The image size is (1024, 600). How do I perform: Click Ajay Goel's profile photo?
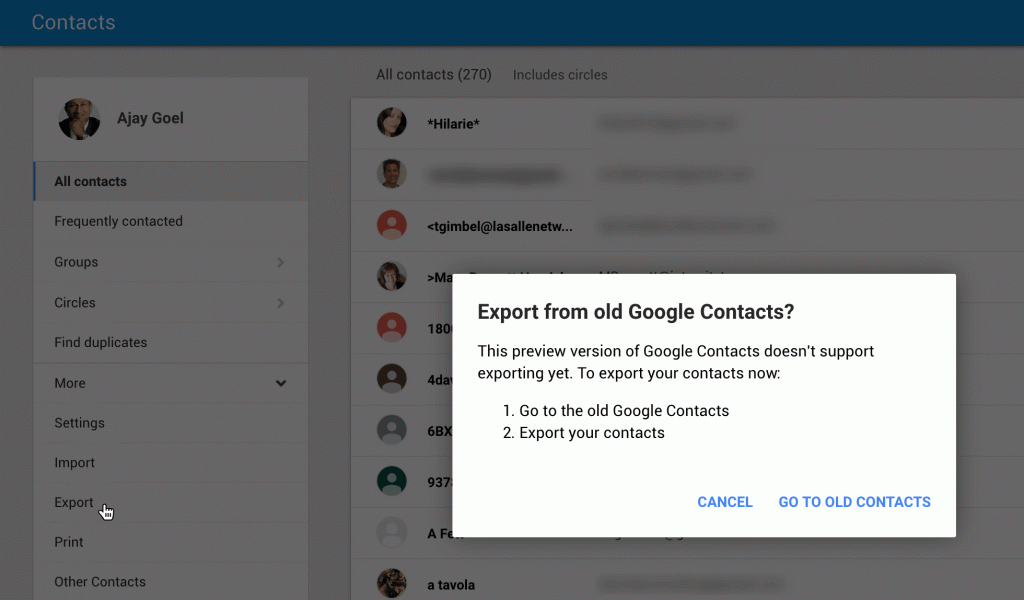pos(79,119)
